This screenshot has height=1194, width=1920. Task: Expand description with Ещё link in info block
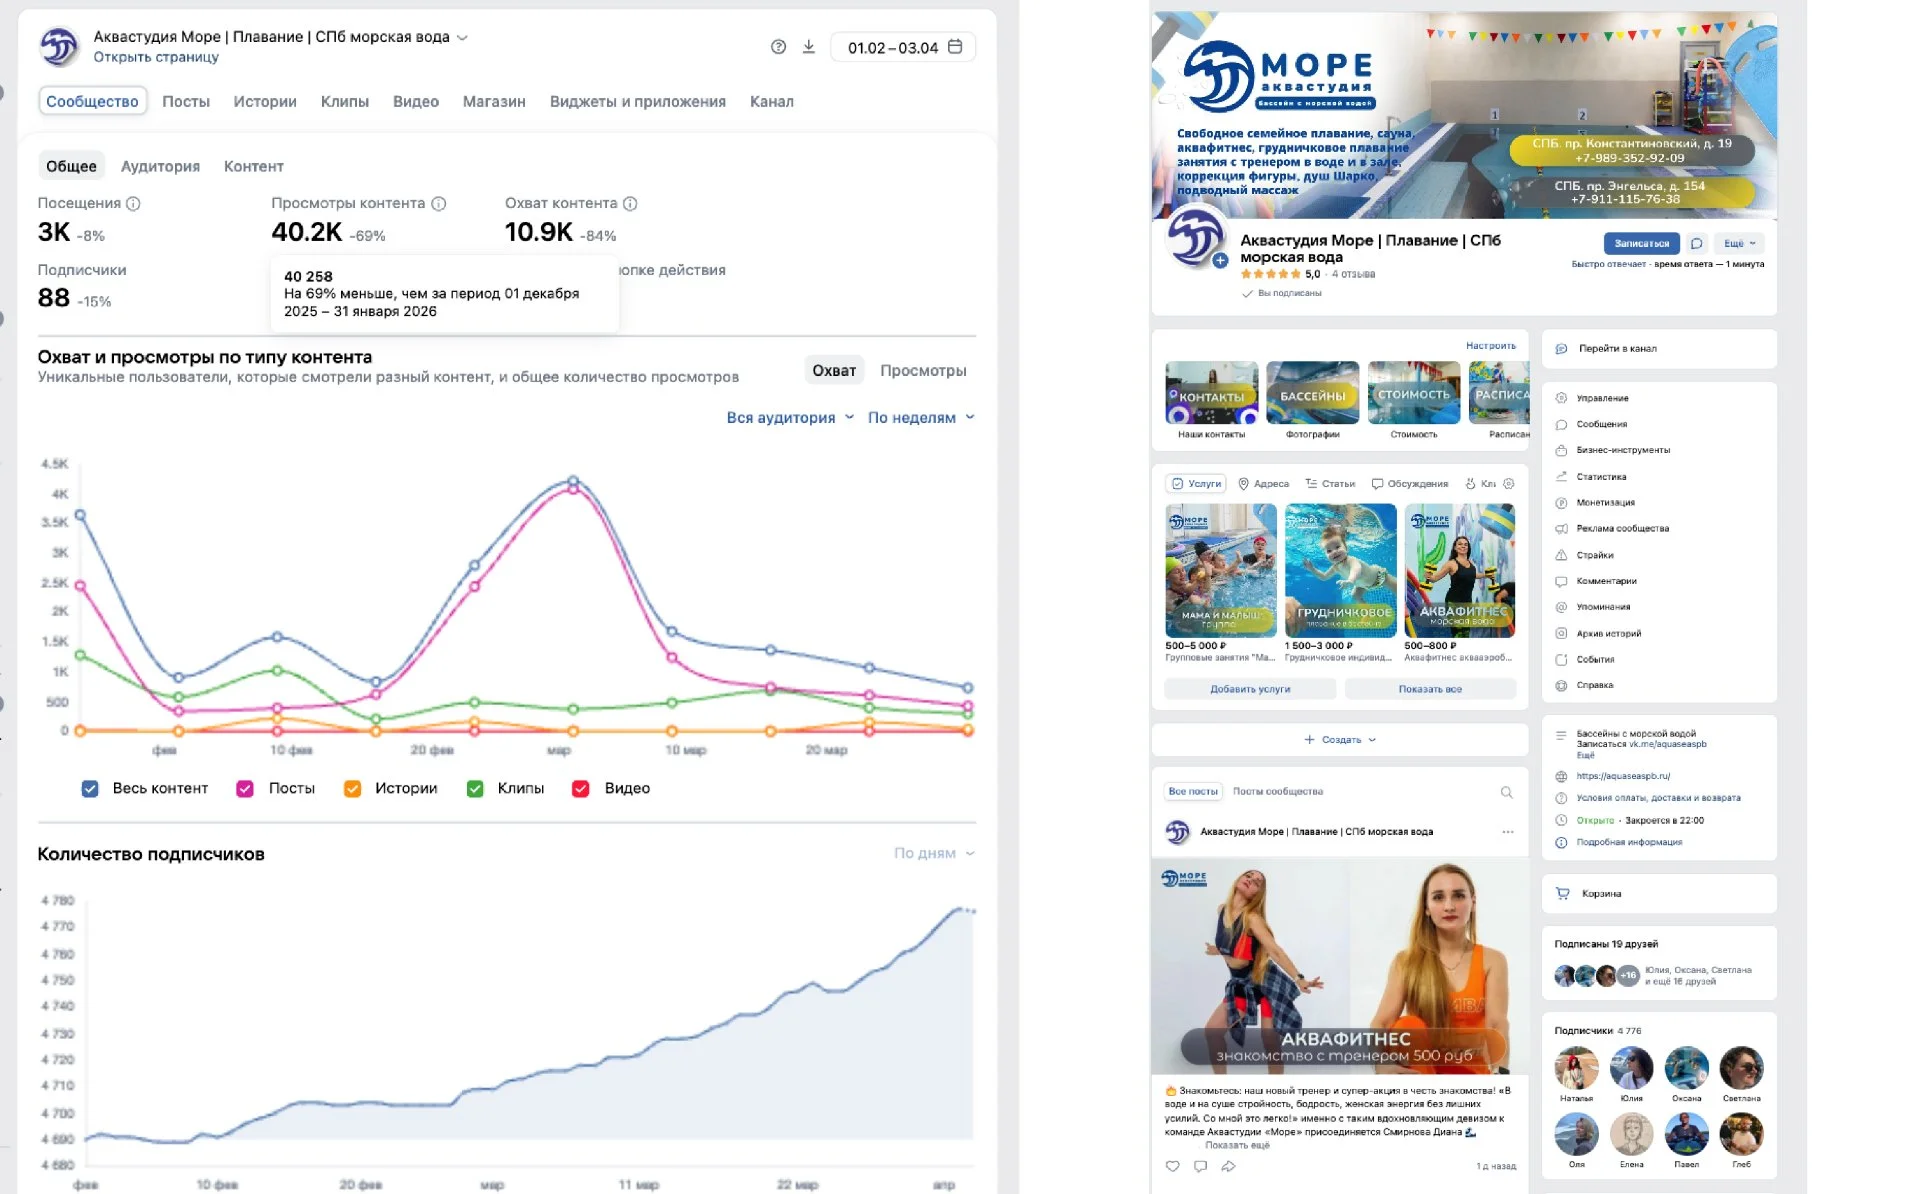(x=1585, y=755)
